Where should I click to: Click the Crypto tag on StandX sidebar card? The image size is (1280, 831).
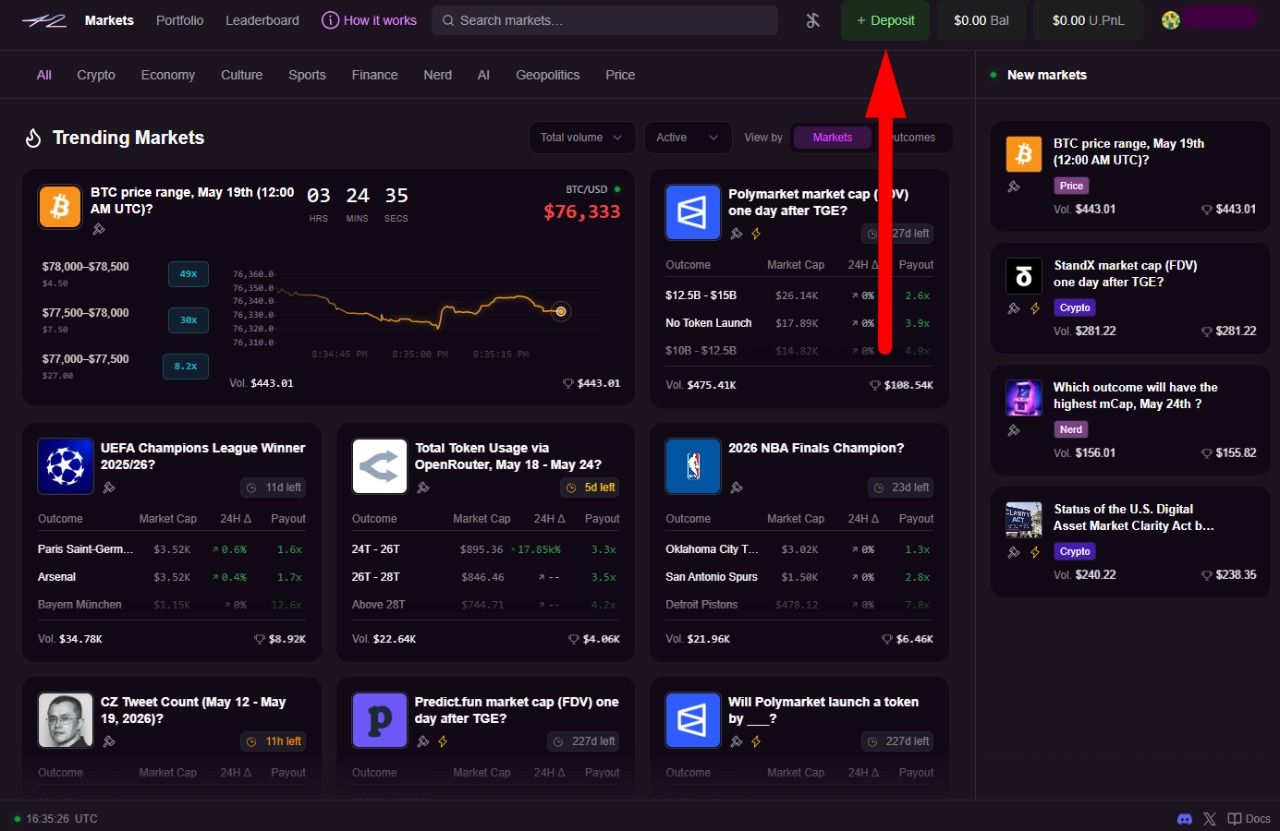tap(1075, 308)
